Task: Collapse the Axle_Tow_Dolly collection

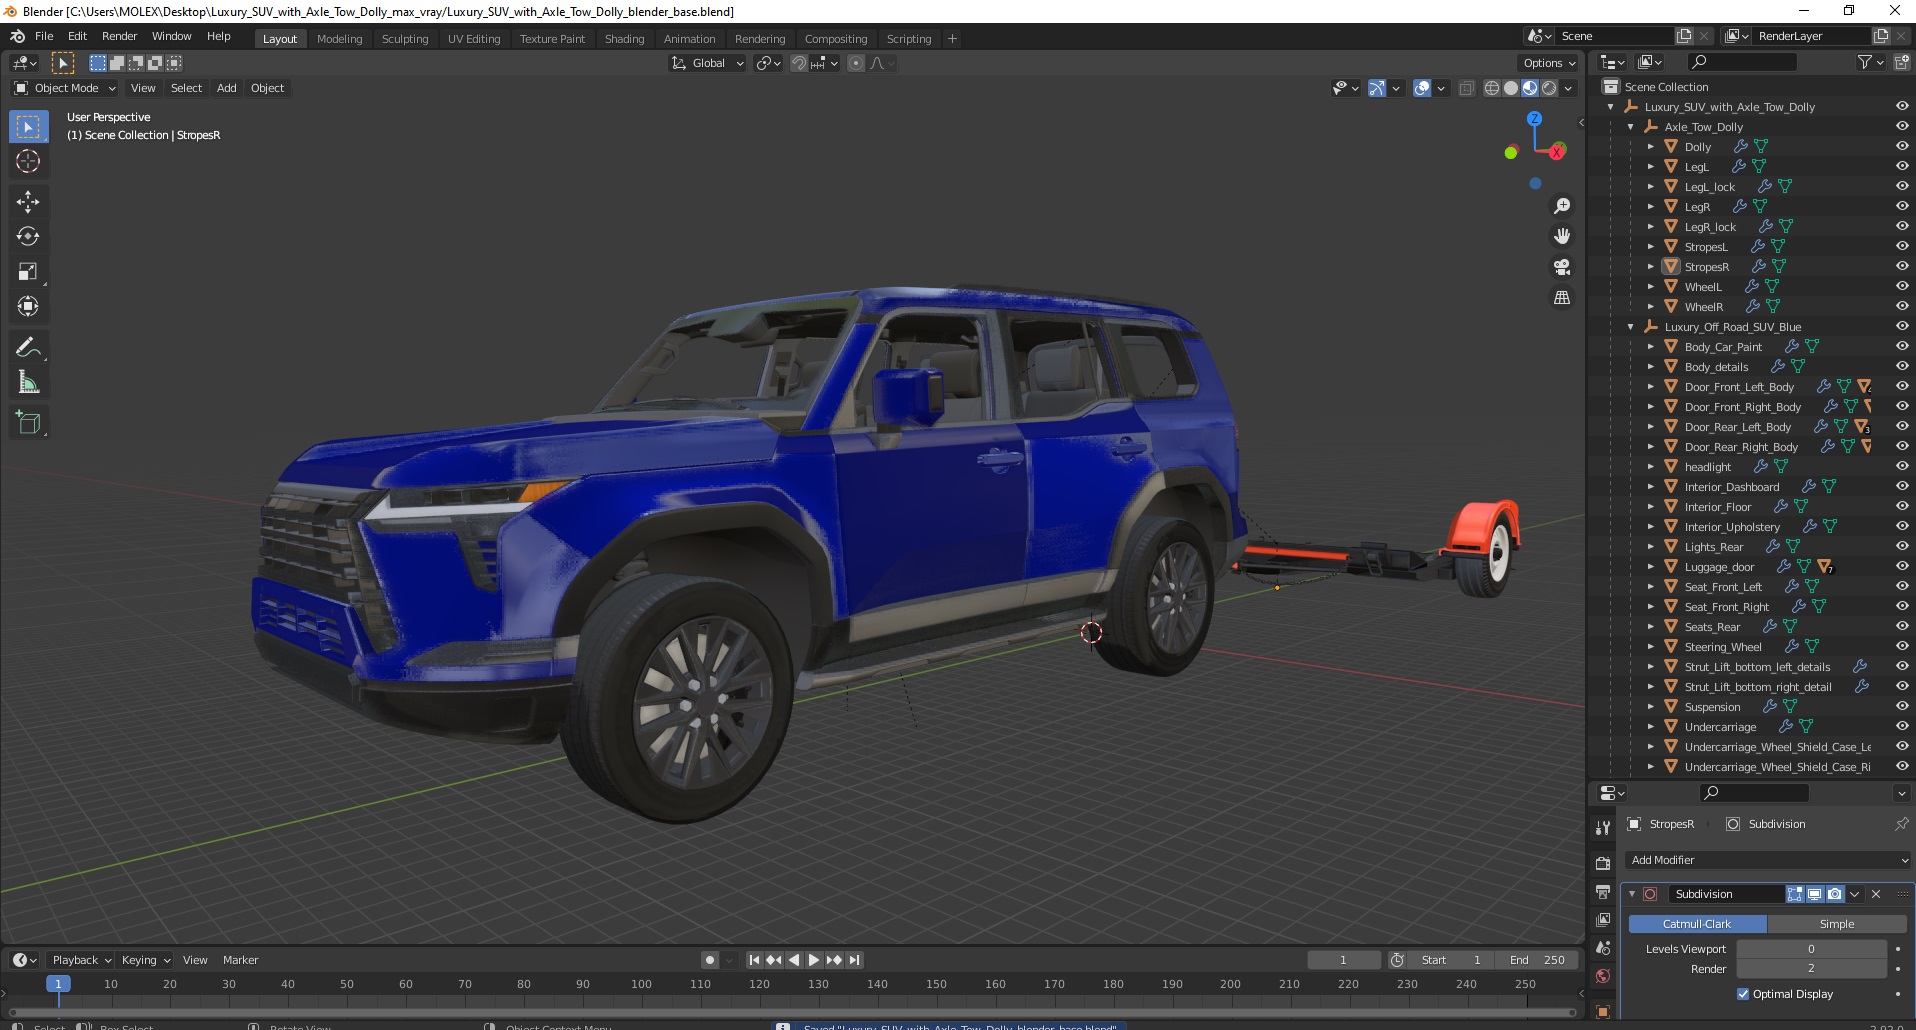Action: 1631,127
